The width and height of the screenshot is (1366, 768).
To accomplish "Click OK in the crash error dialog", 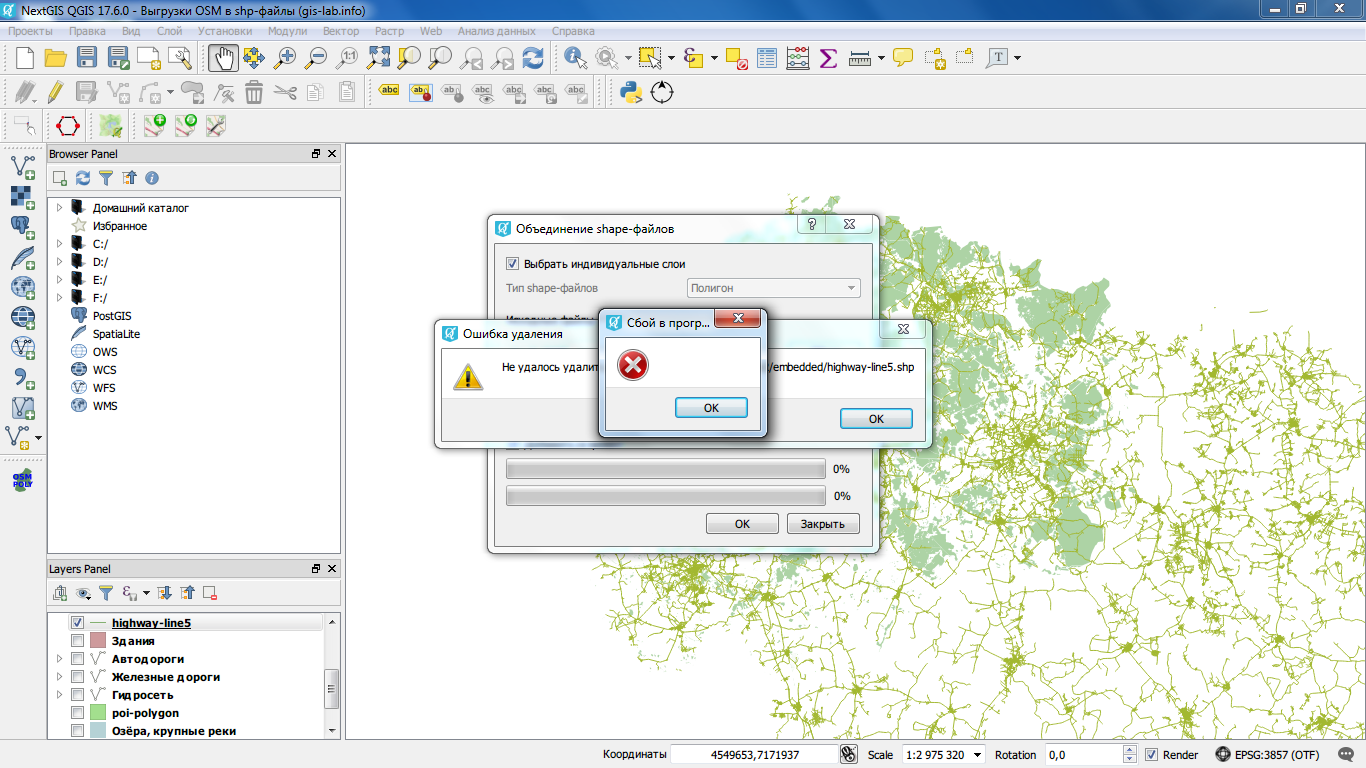I will [x=711, y=408].
